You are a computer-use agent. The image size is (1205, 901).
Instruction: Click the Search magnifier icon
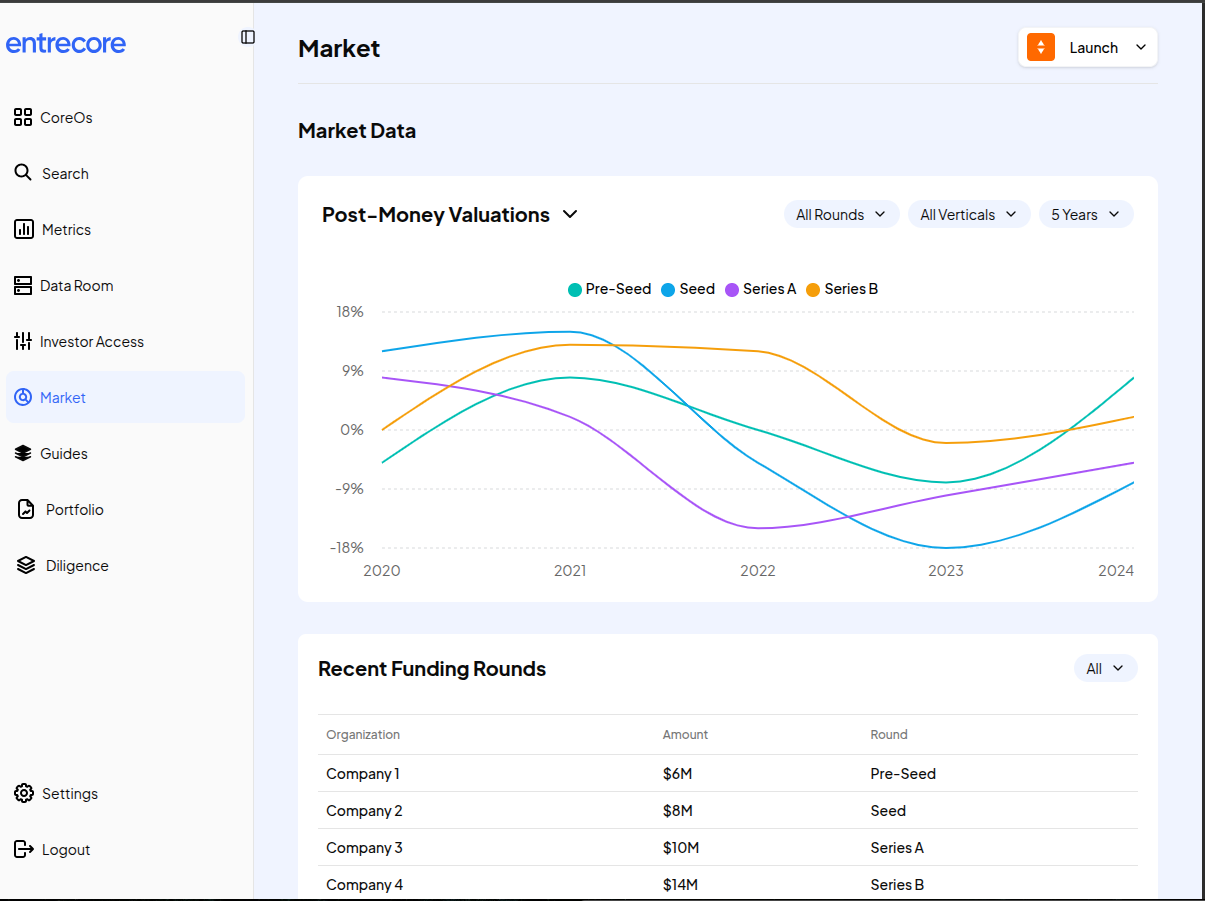23,173
